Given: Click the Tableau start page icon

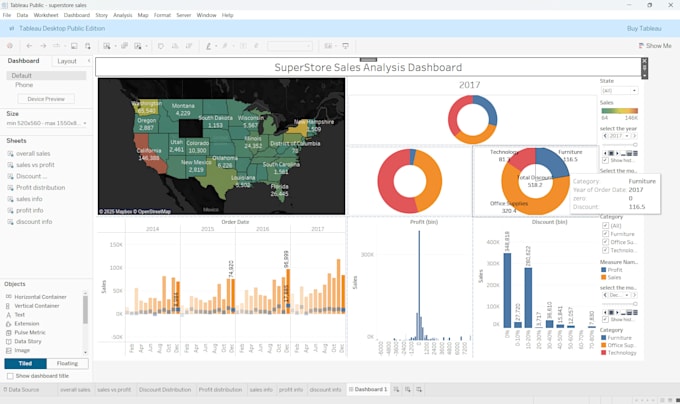Looking at the screenshot, I should [10, 46].
